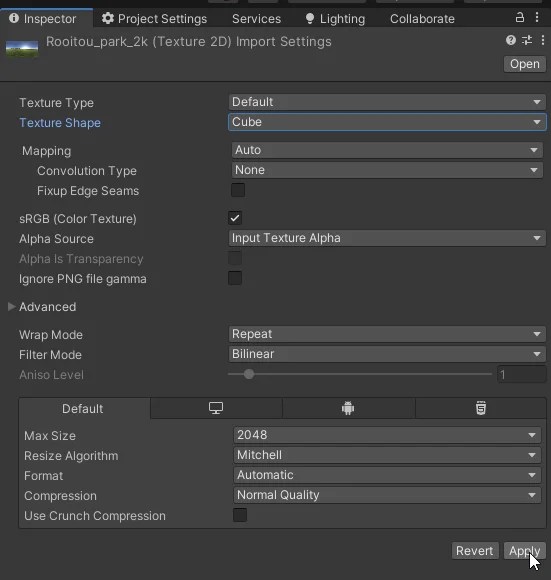
Task: Open the Project Settings tab
Action: (154, 18)
